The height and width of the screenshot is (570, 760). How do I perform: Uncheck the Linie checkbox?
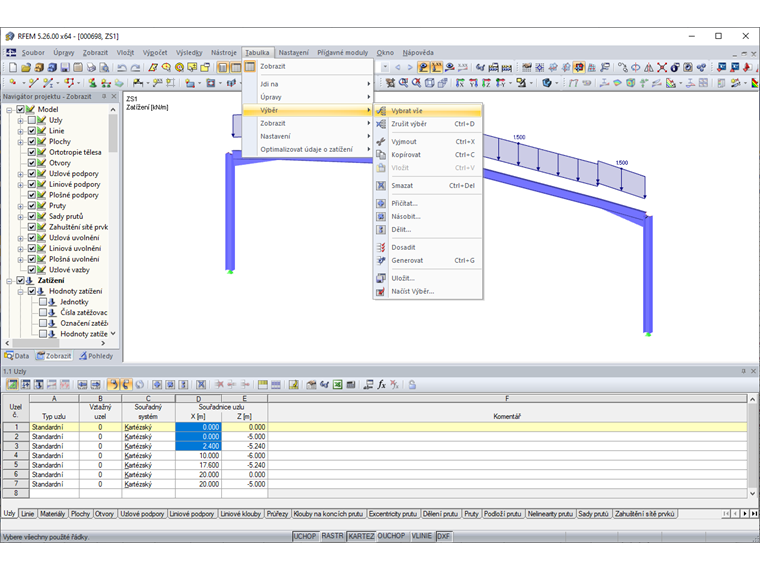tap(32, 130)
